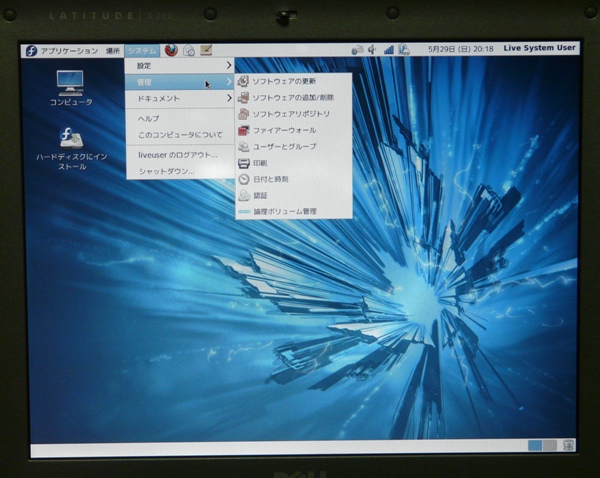Open the Trash icon in the bottom panel
The width and height of the screenshot is (600, 478).
tap(568, 445)
